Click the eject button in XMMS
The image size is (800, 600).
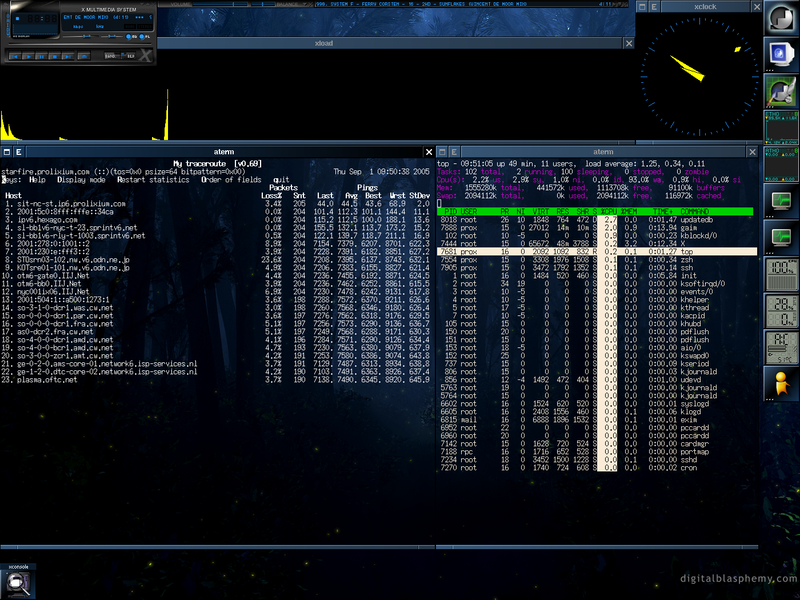coord(84,56)
